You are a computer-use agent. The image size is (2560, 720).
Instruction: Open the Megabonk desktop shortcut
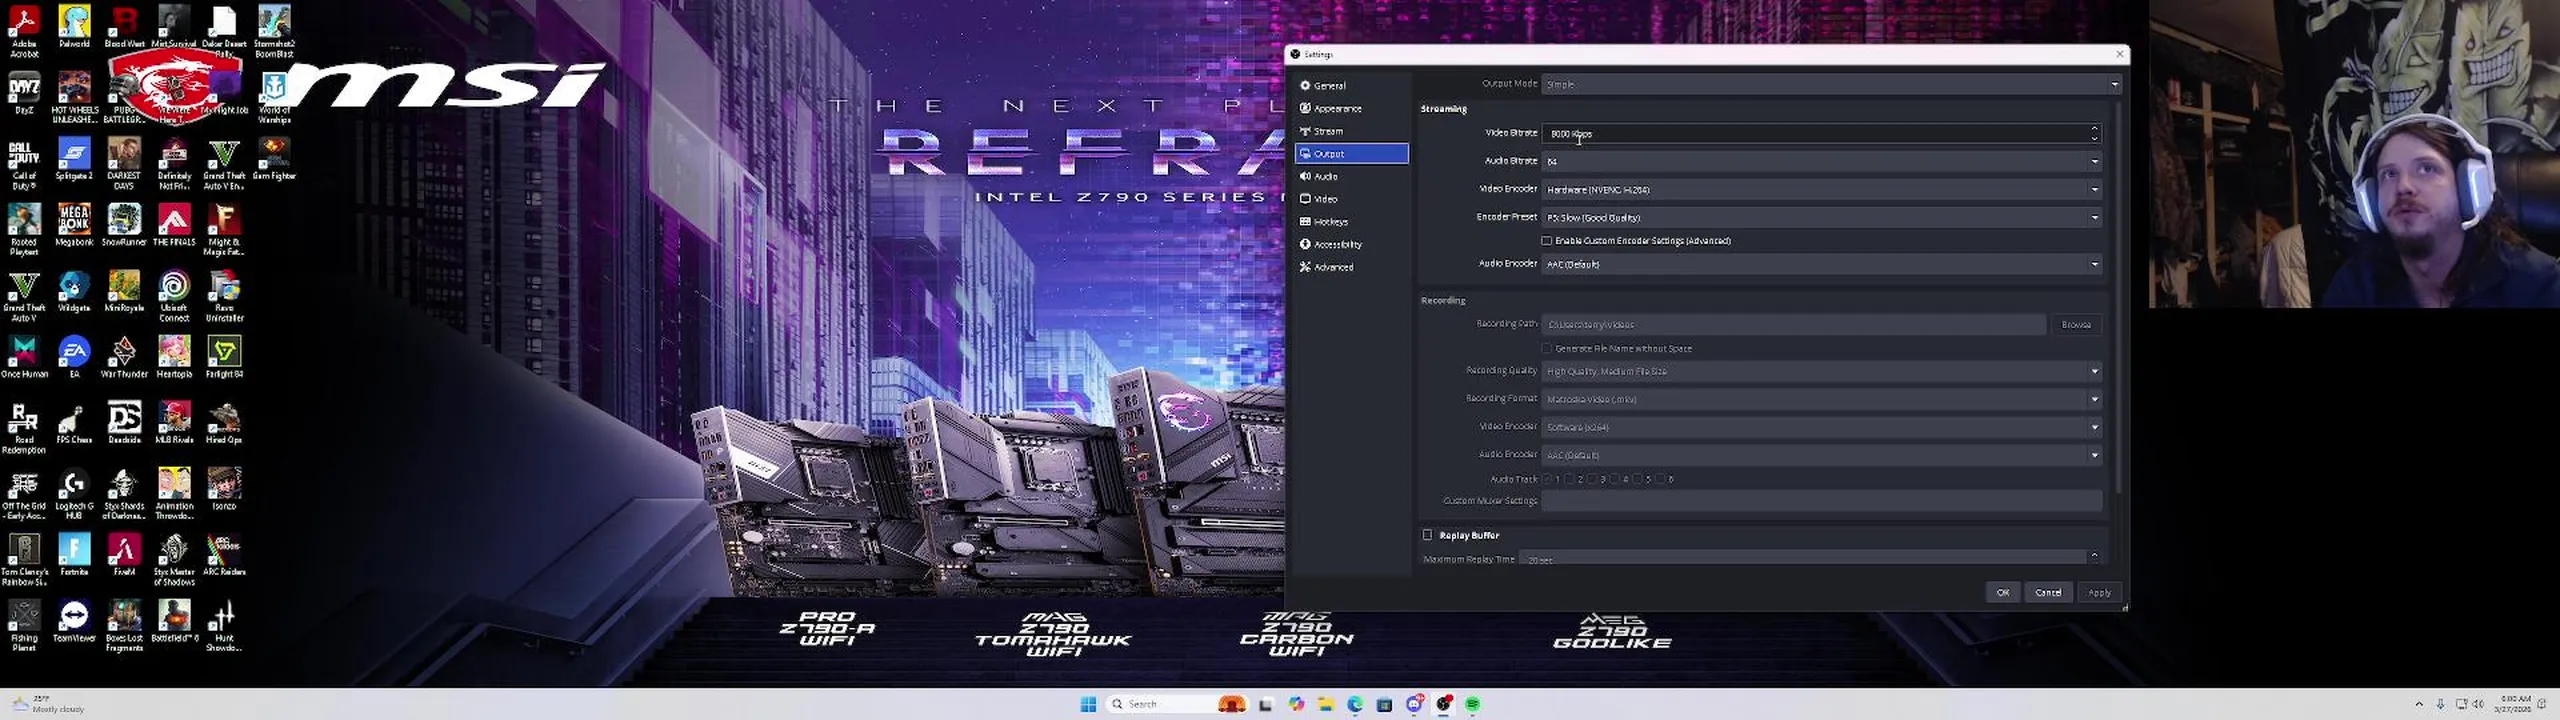(74, 225)
